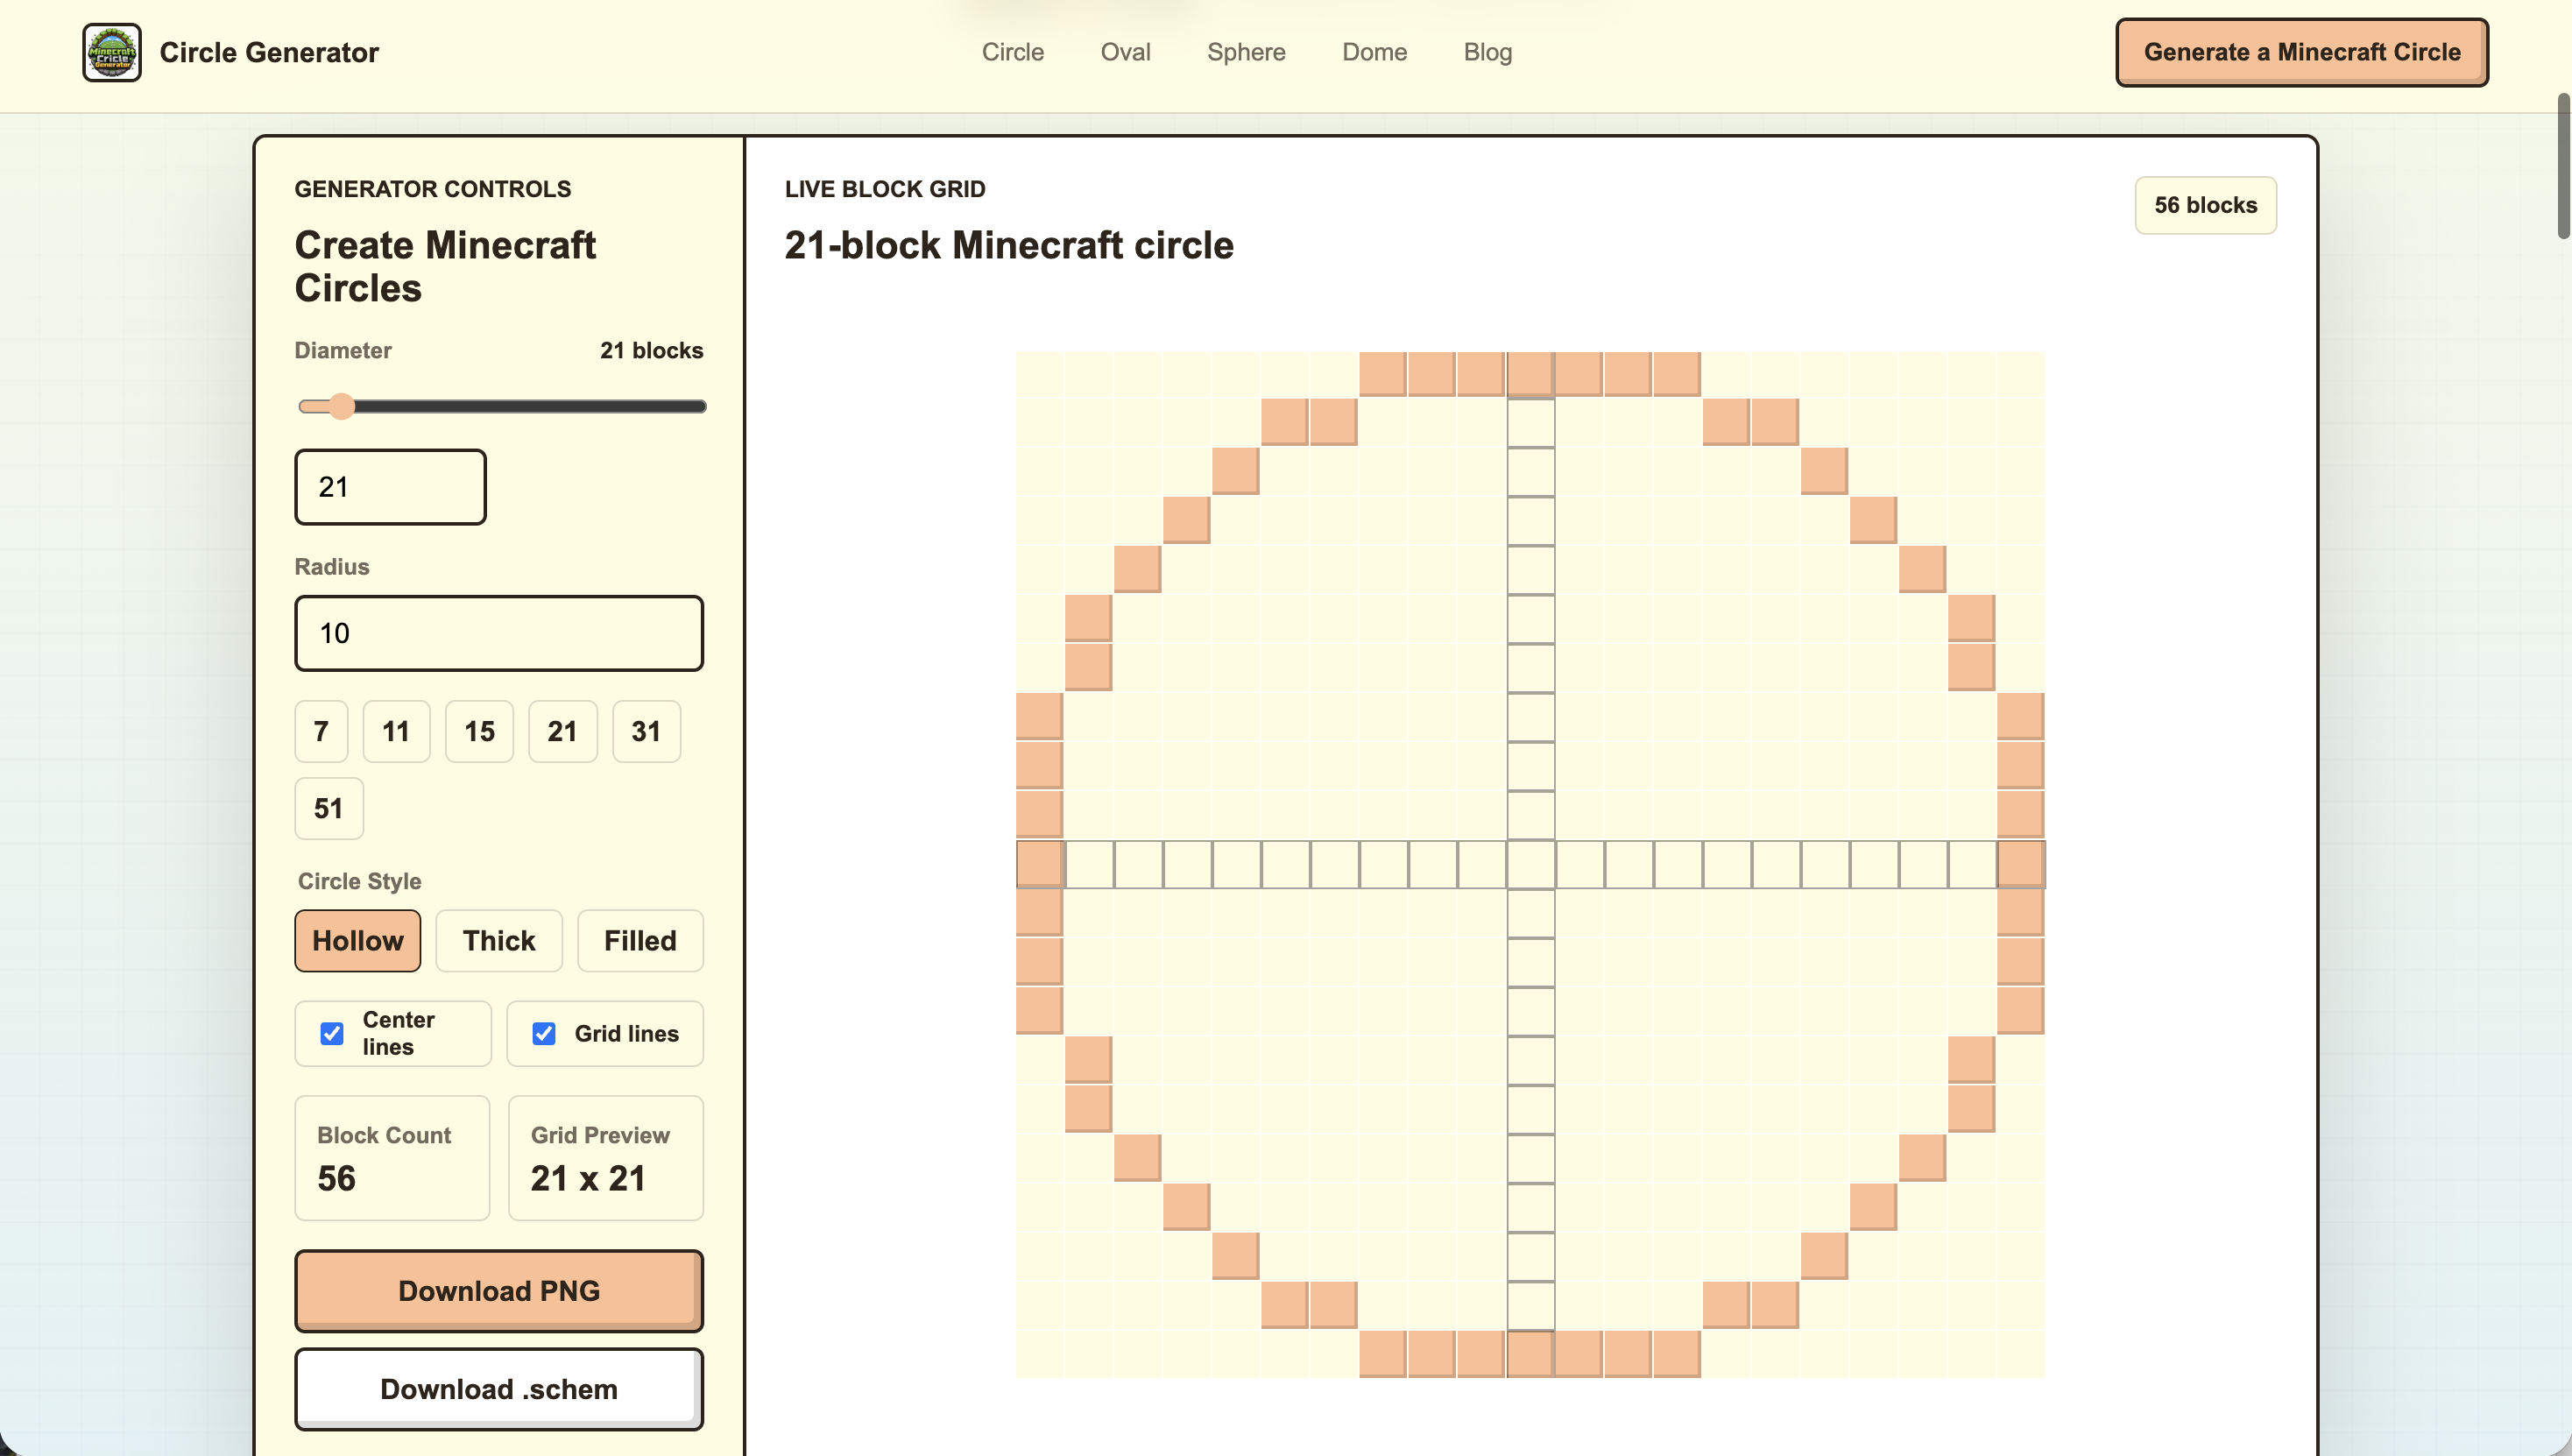Choose the 21 preset diameter
This screenshot has height=1456, width=2572.
tap(562, 731)
